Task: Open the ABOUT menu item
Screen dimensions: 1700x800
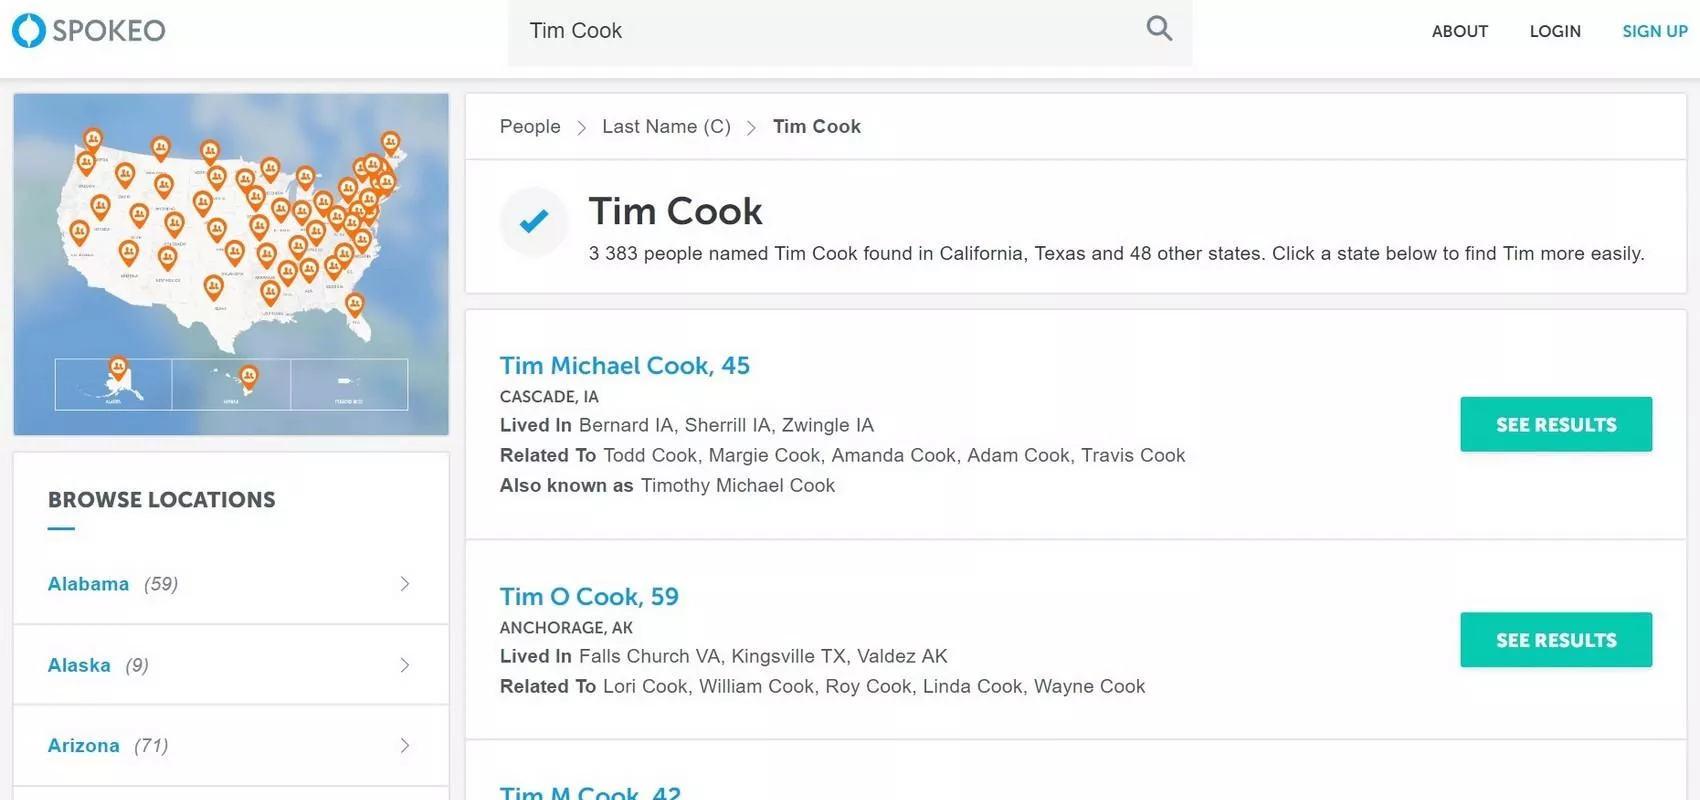Action: click(1459, 31)
